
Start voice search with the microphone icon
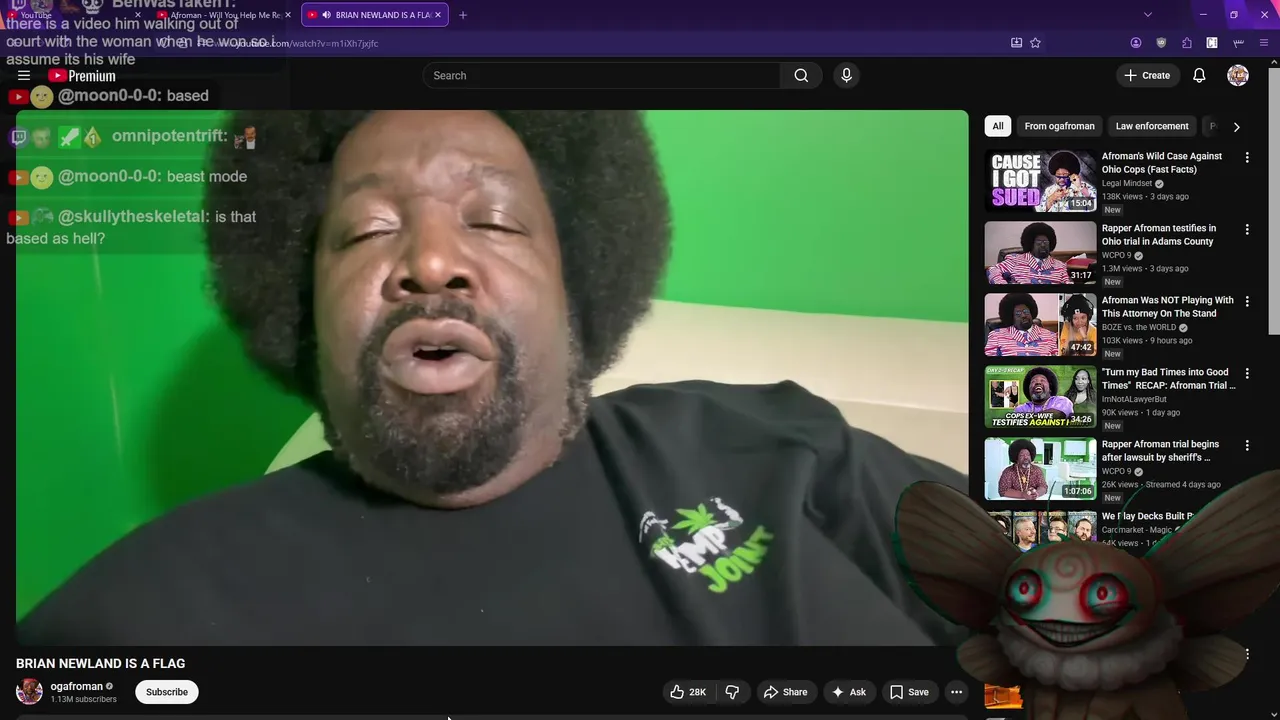point(846,76)
